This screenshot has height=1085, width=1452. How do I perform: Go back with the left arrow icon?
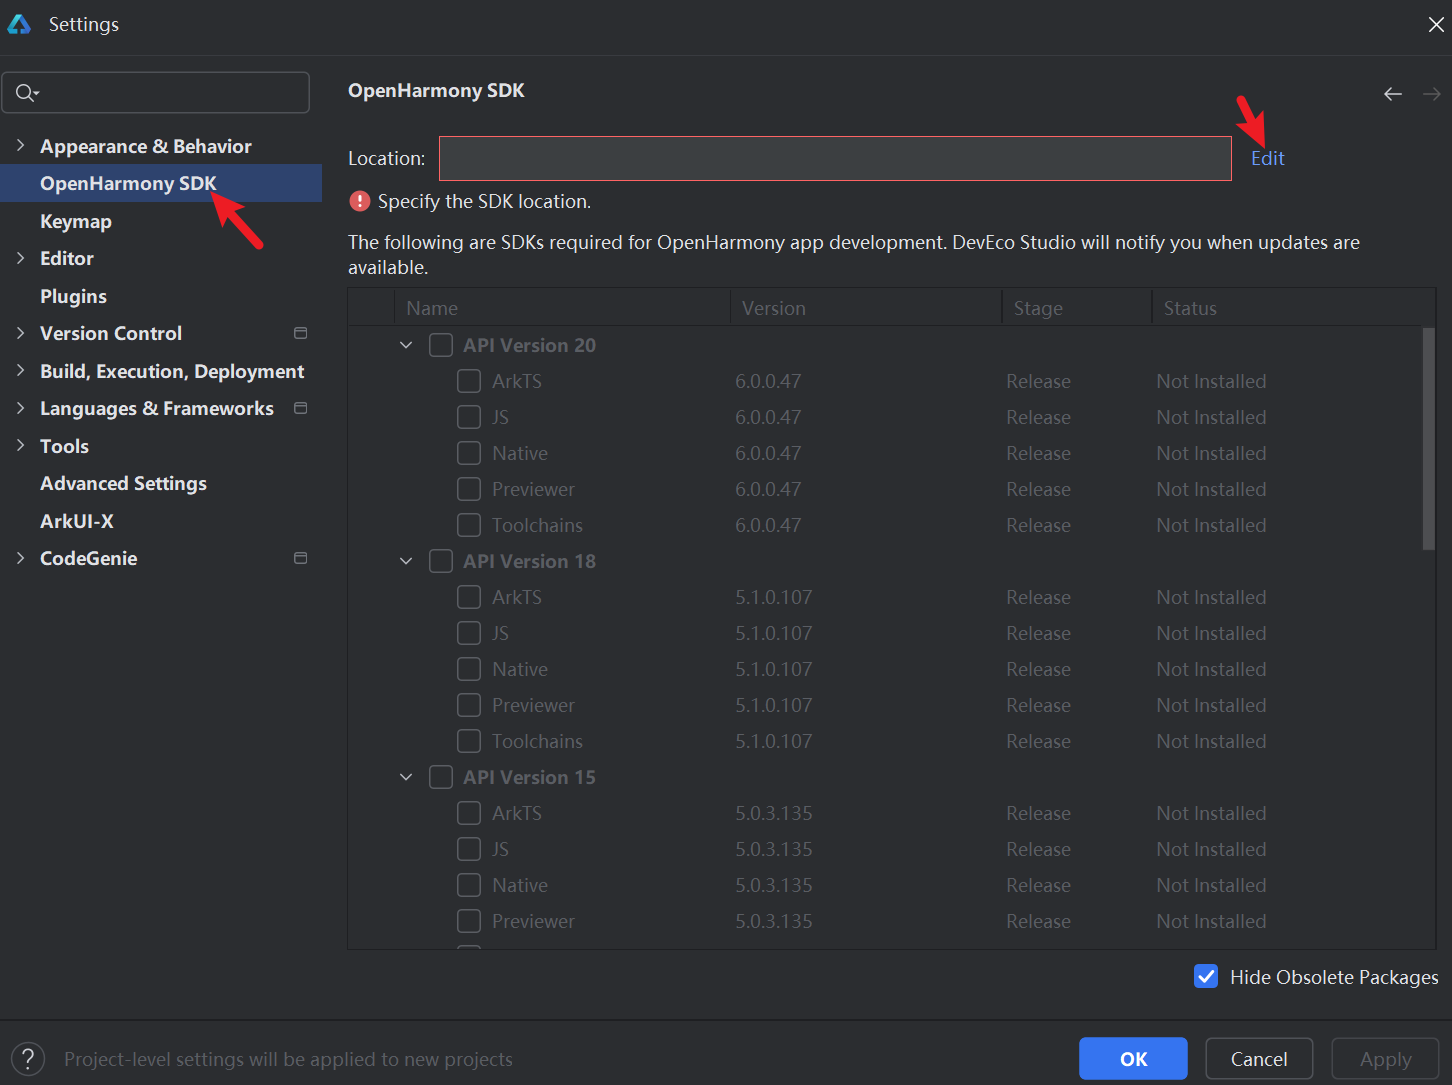[x=1393, y=94]
